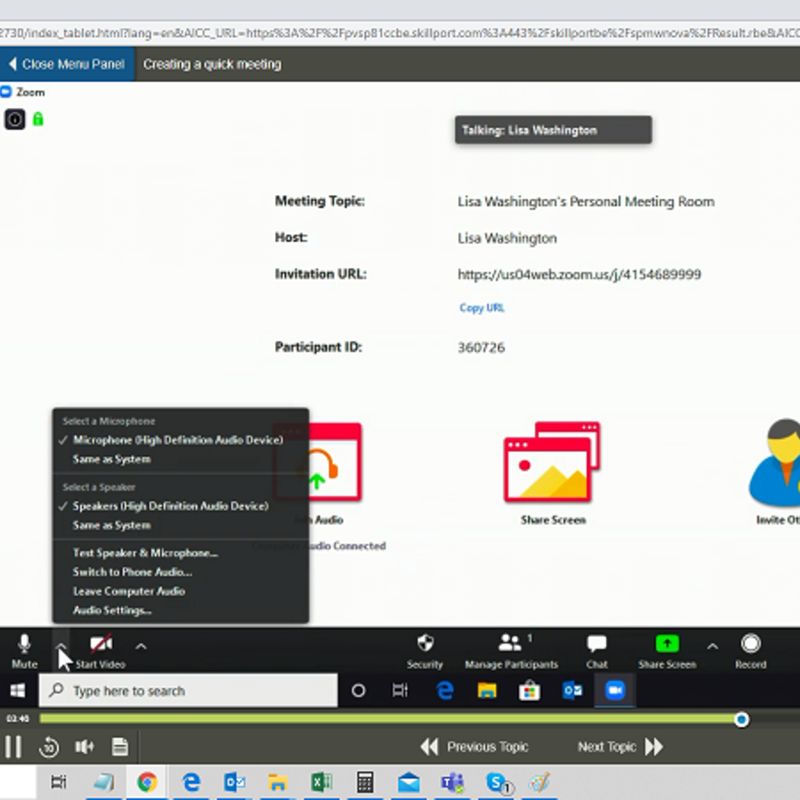Click Chrome in the bottom taskbar

click(146, 782)
